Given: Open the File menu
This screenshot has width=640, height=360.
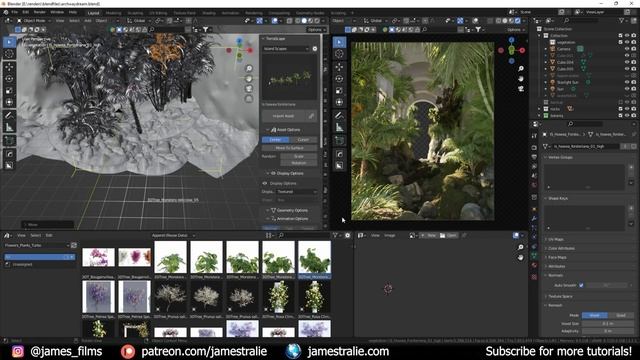Looking at the screenshot, I should click(15, 12).
